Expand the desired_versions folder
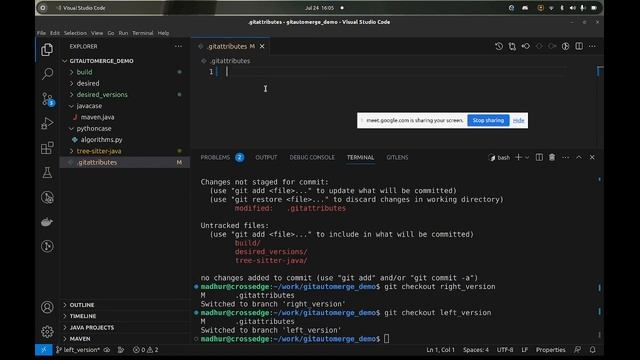 [x=124, y=94]
